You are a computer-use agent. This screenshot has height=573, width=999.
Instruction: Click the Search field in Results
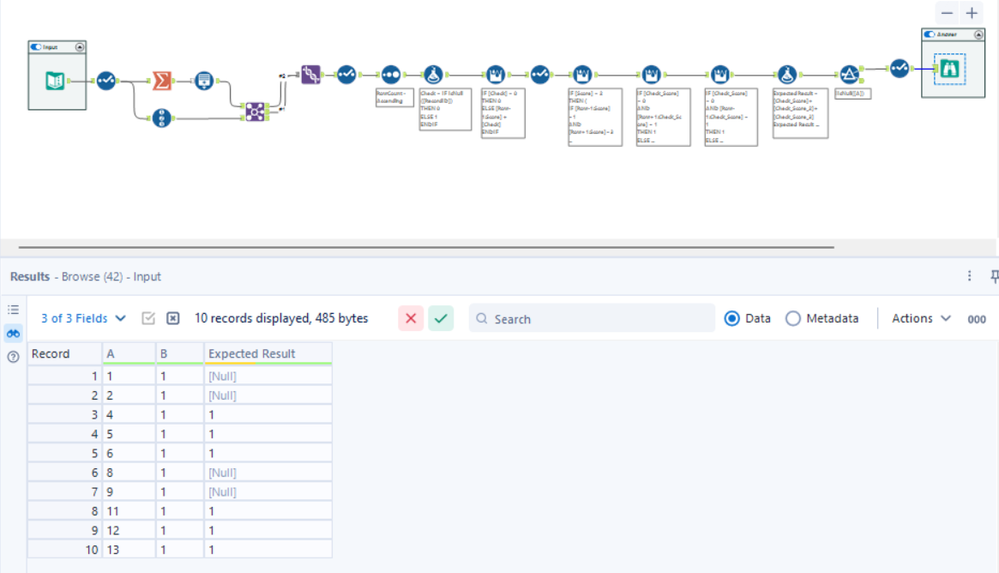tap(592, 318)
